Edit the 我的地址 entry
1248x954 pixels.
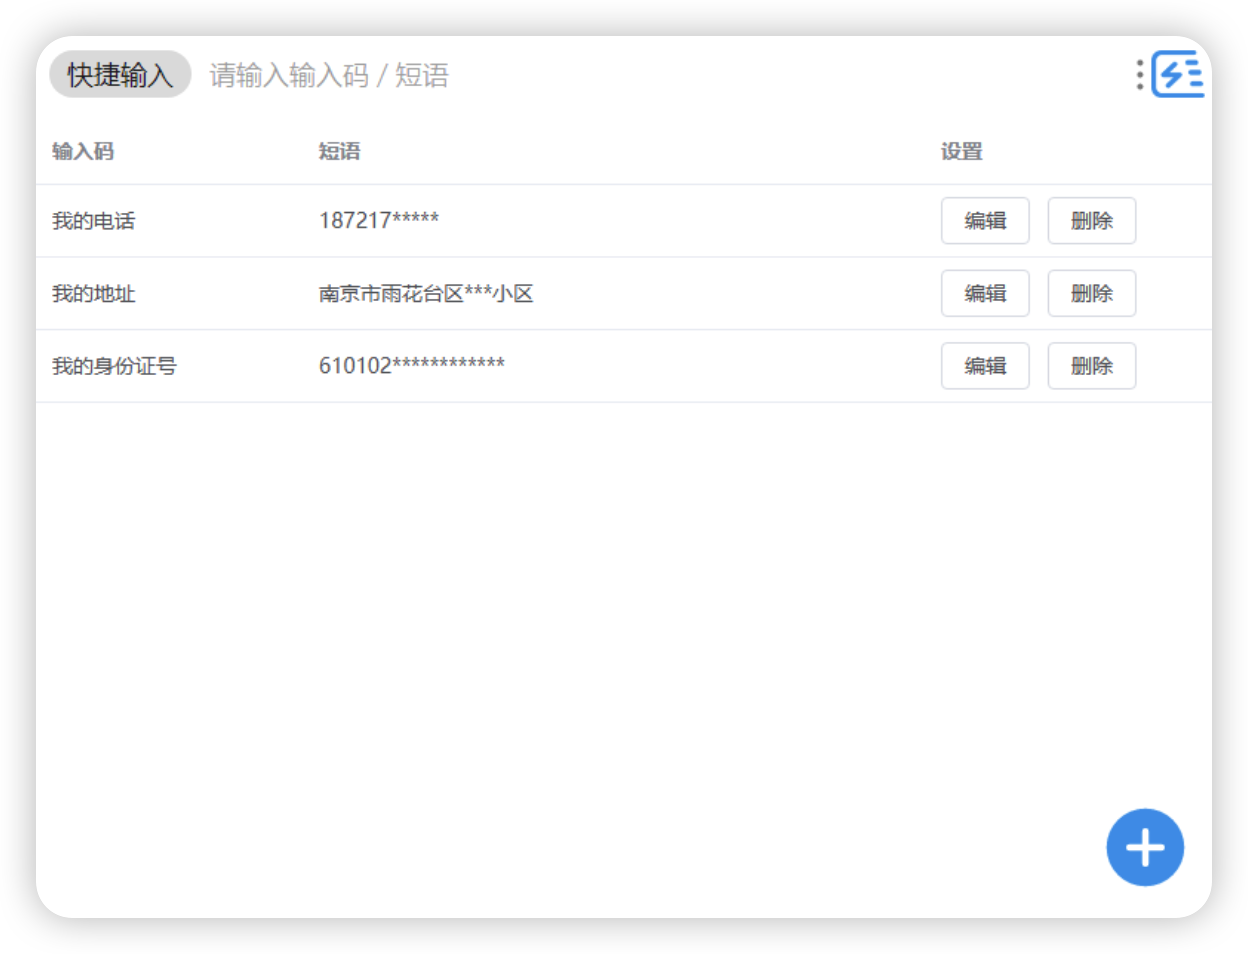point(985,293)
